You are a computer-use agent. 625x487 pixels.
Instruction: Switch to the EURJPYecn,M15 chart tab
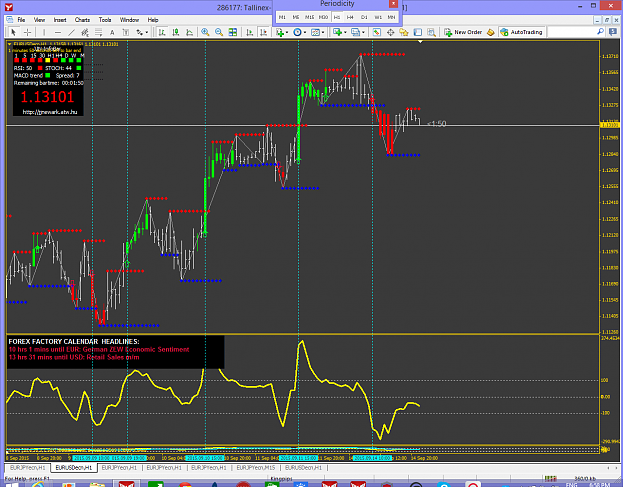256,468
